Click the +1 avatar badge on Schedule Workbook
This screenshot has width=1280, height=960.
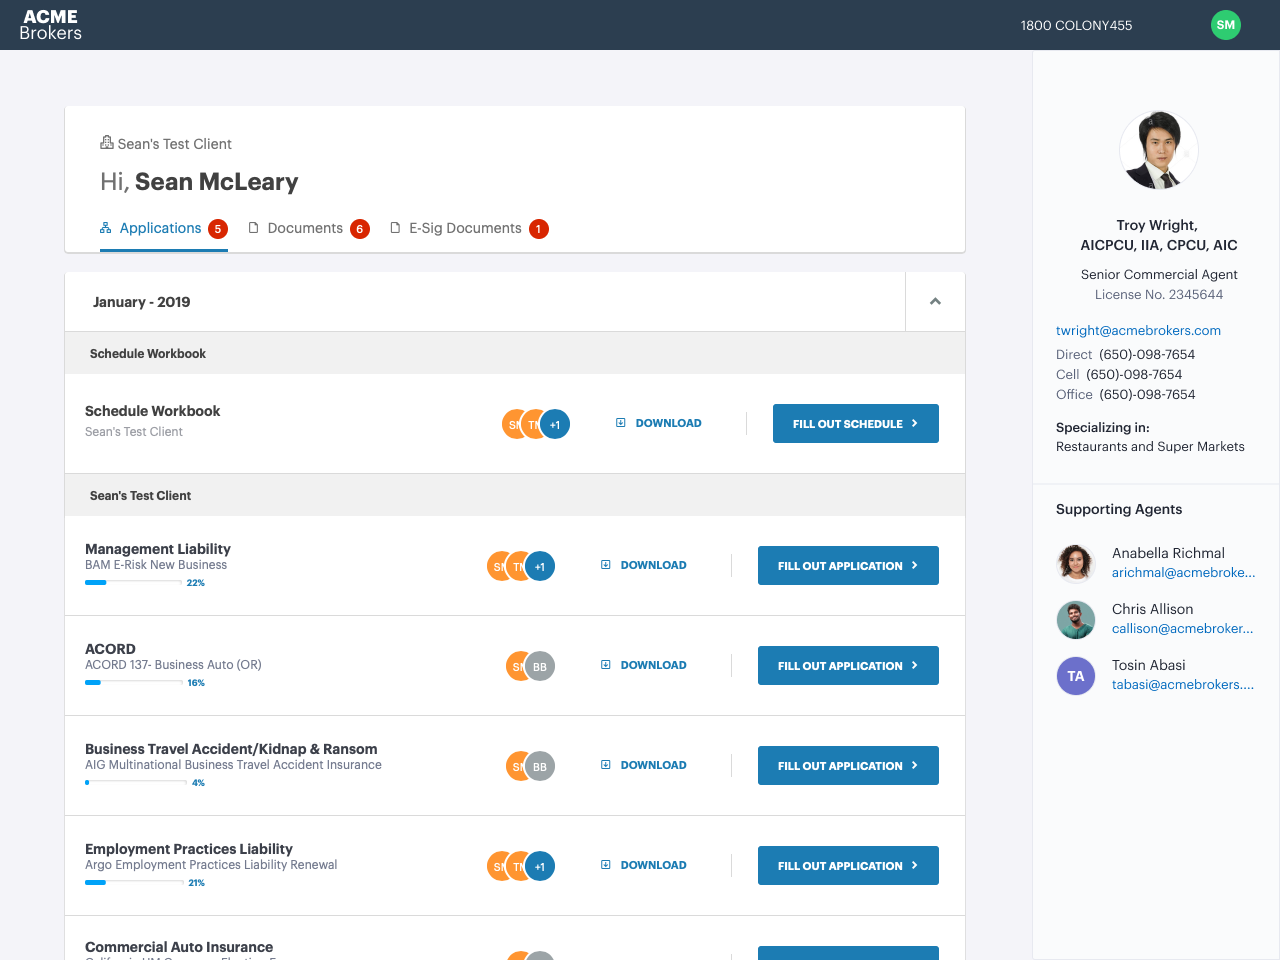click(x=555, y=424)
